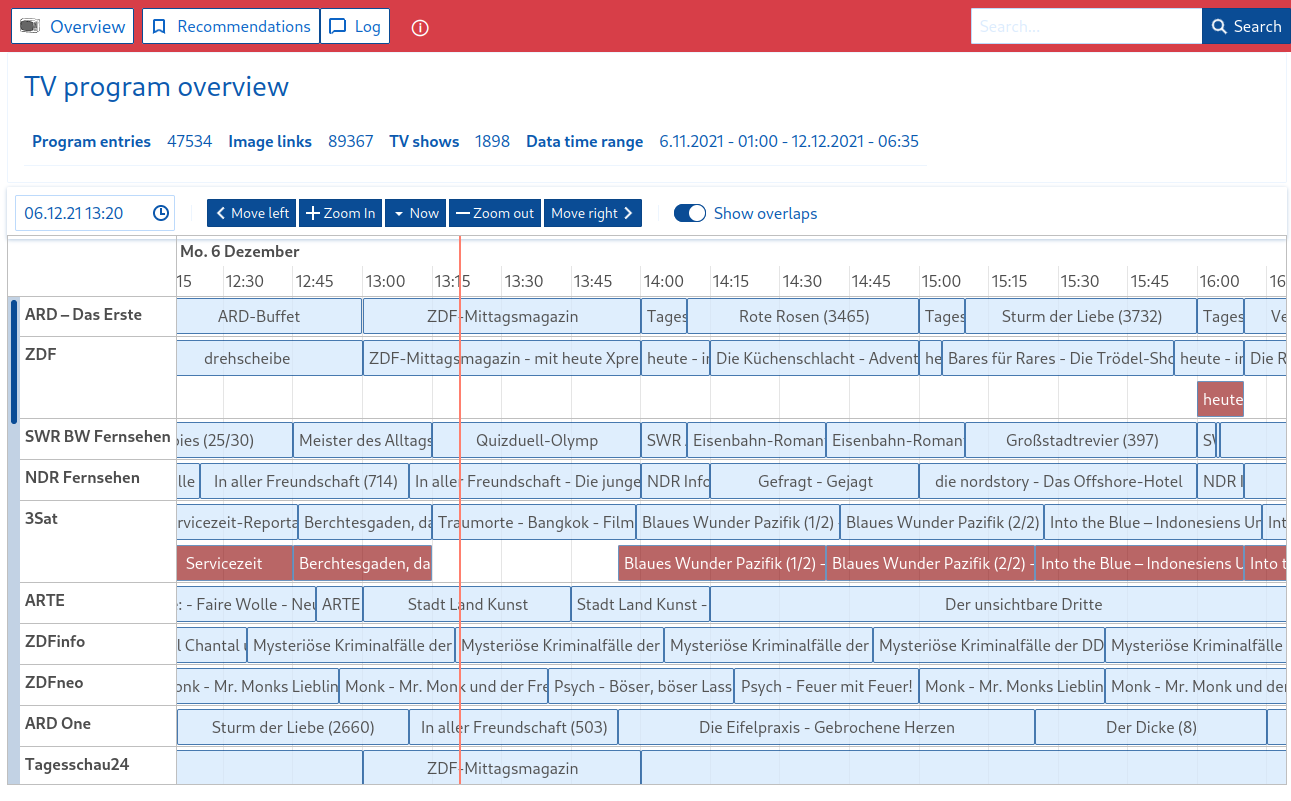Click the Program entries count 47534
Image resolution: width=1291 pixels, height=801 pixels.
tap(190, 141)
